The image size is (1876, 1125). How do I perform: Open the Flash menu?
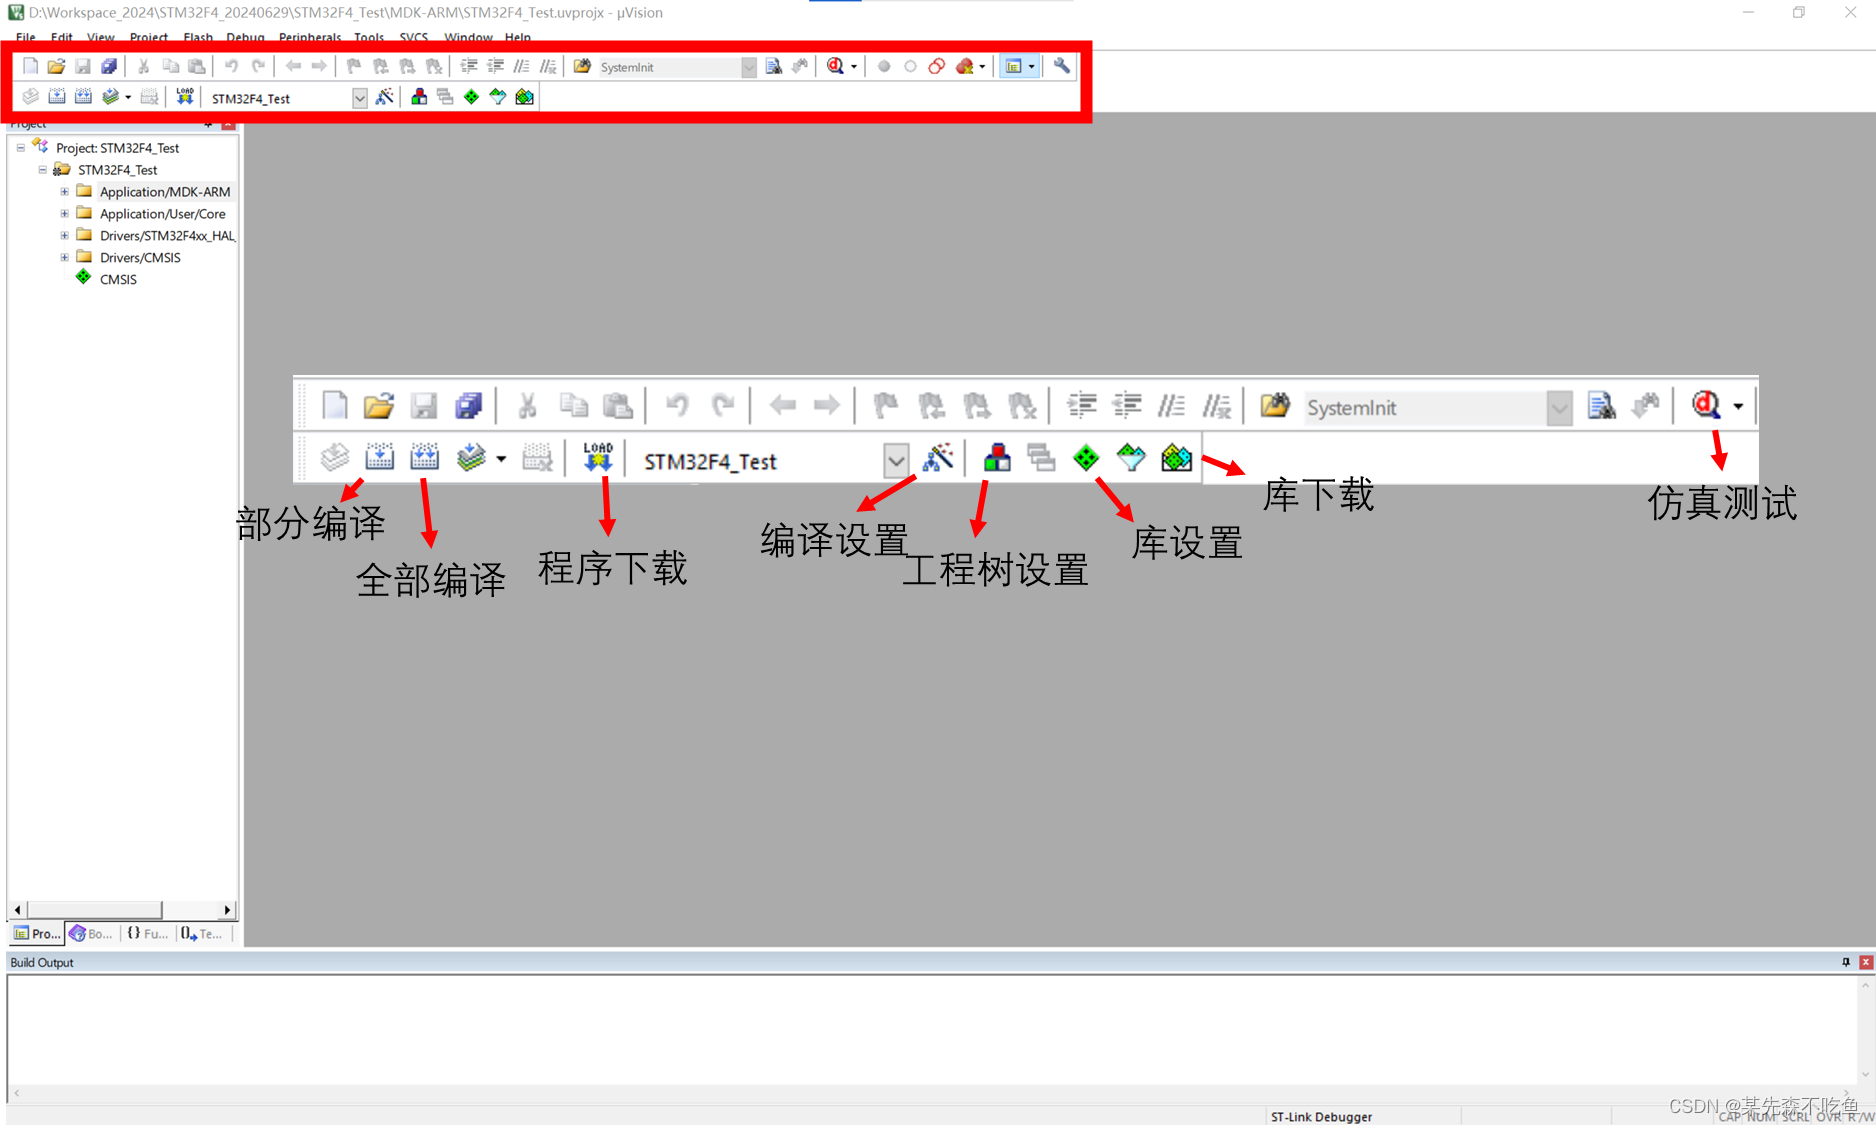198,37
